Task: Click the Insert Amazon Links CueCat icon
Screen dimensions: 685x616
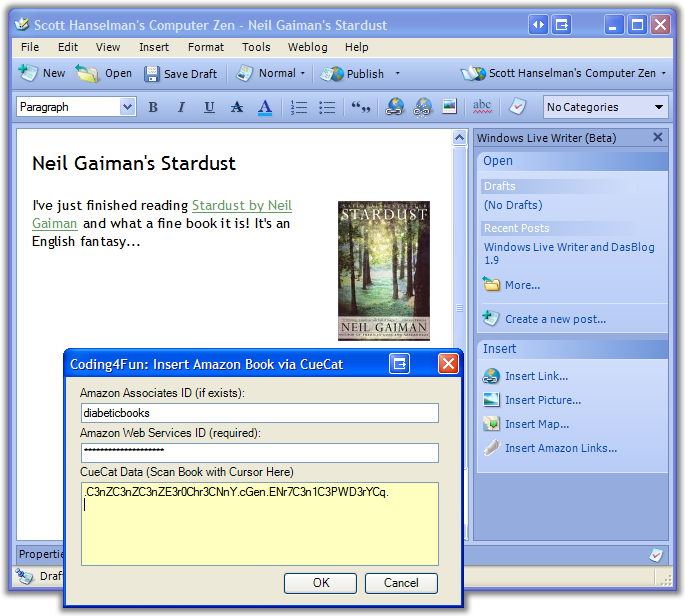Action: [x=491, y=448]
